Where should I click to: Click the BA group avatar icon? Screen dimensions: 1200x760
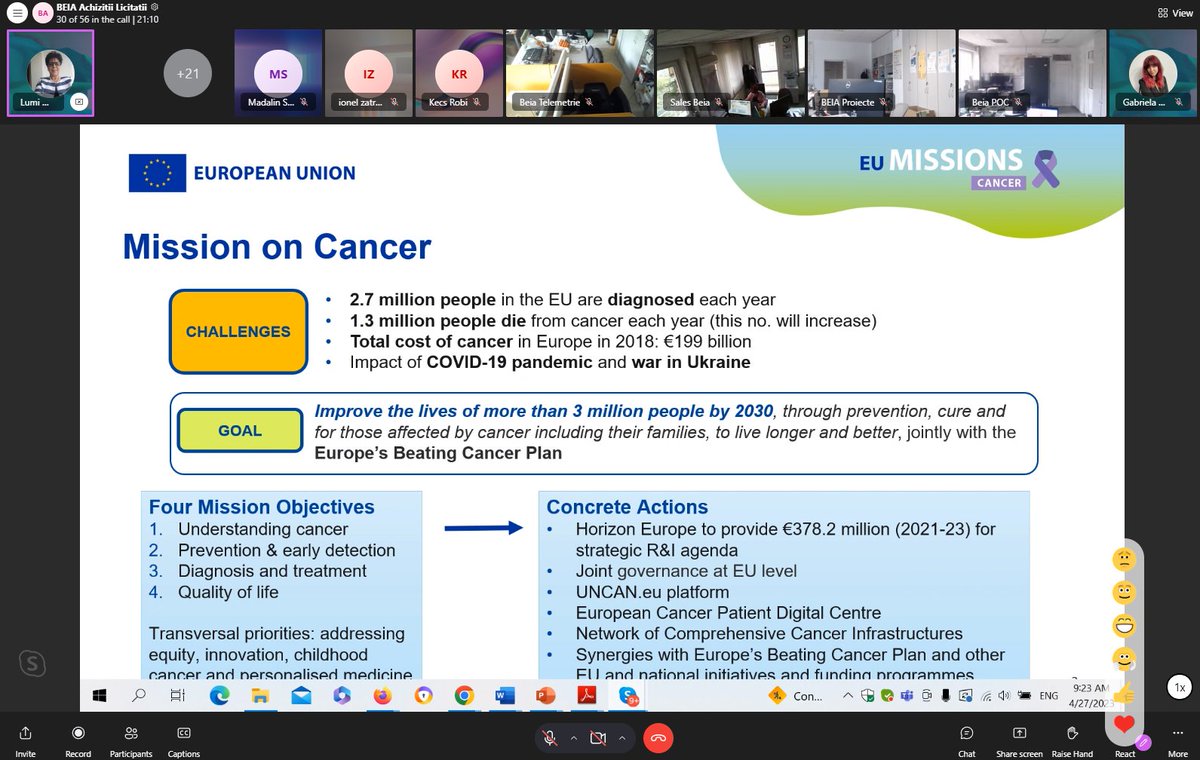coord(43,13)
